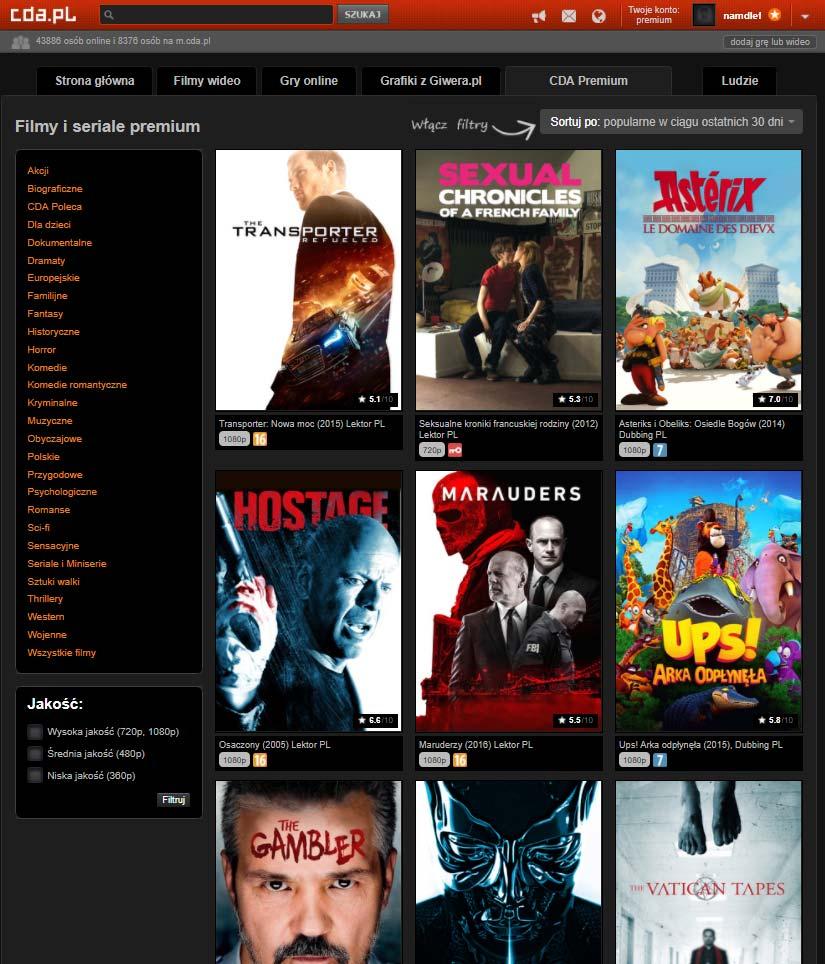Image resolution: width=825 pixels, height=964 pixels.
Task: Open the CDA Premium tab
Action: 588,81
